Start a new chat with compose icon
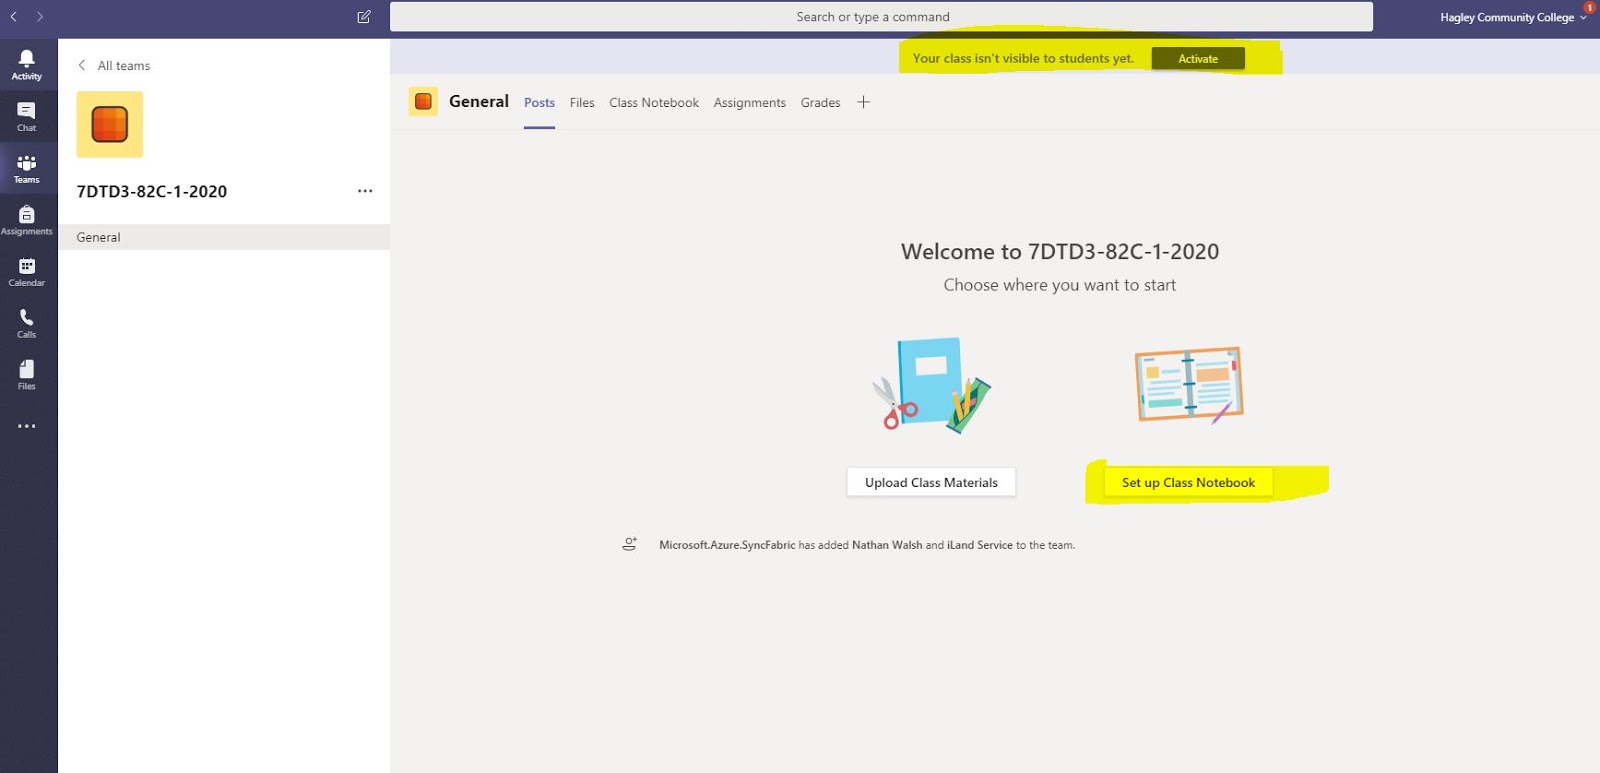Screen dimensions: 1600x773 [x=364, y=17]
